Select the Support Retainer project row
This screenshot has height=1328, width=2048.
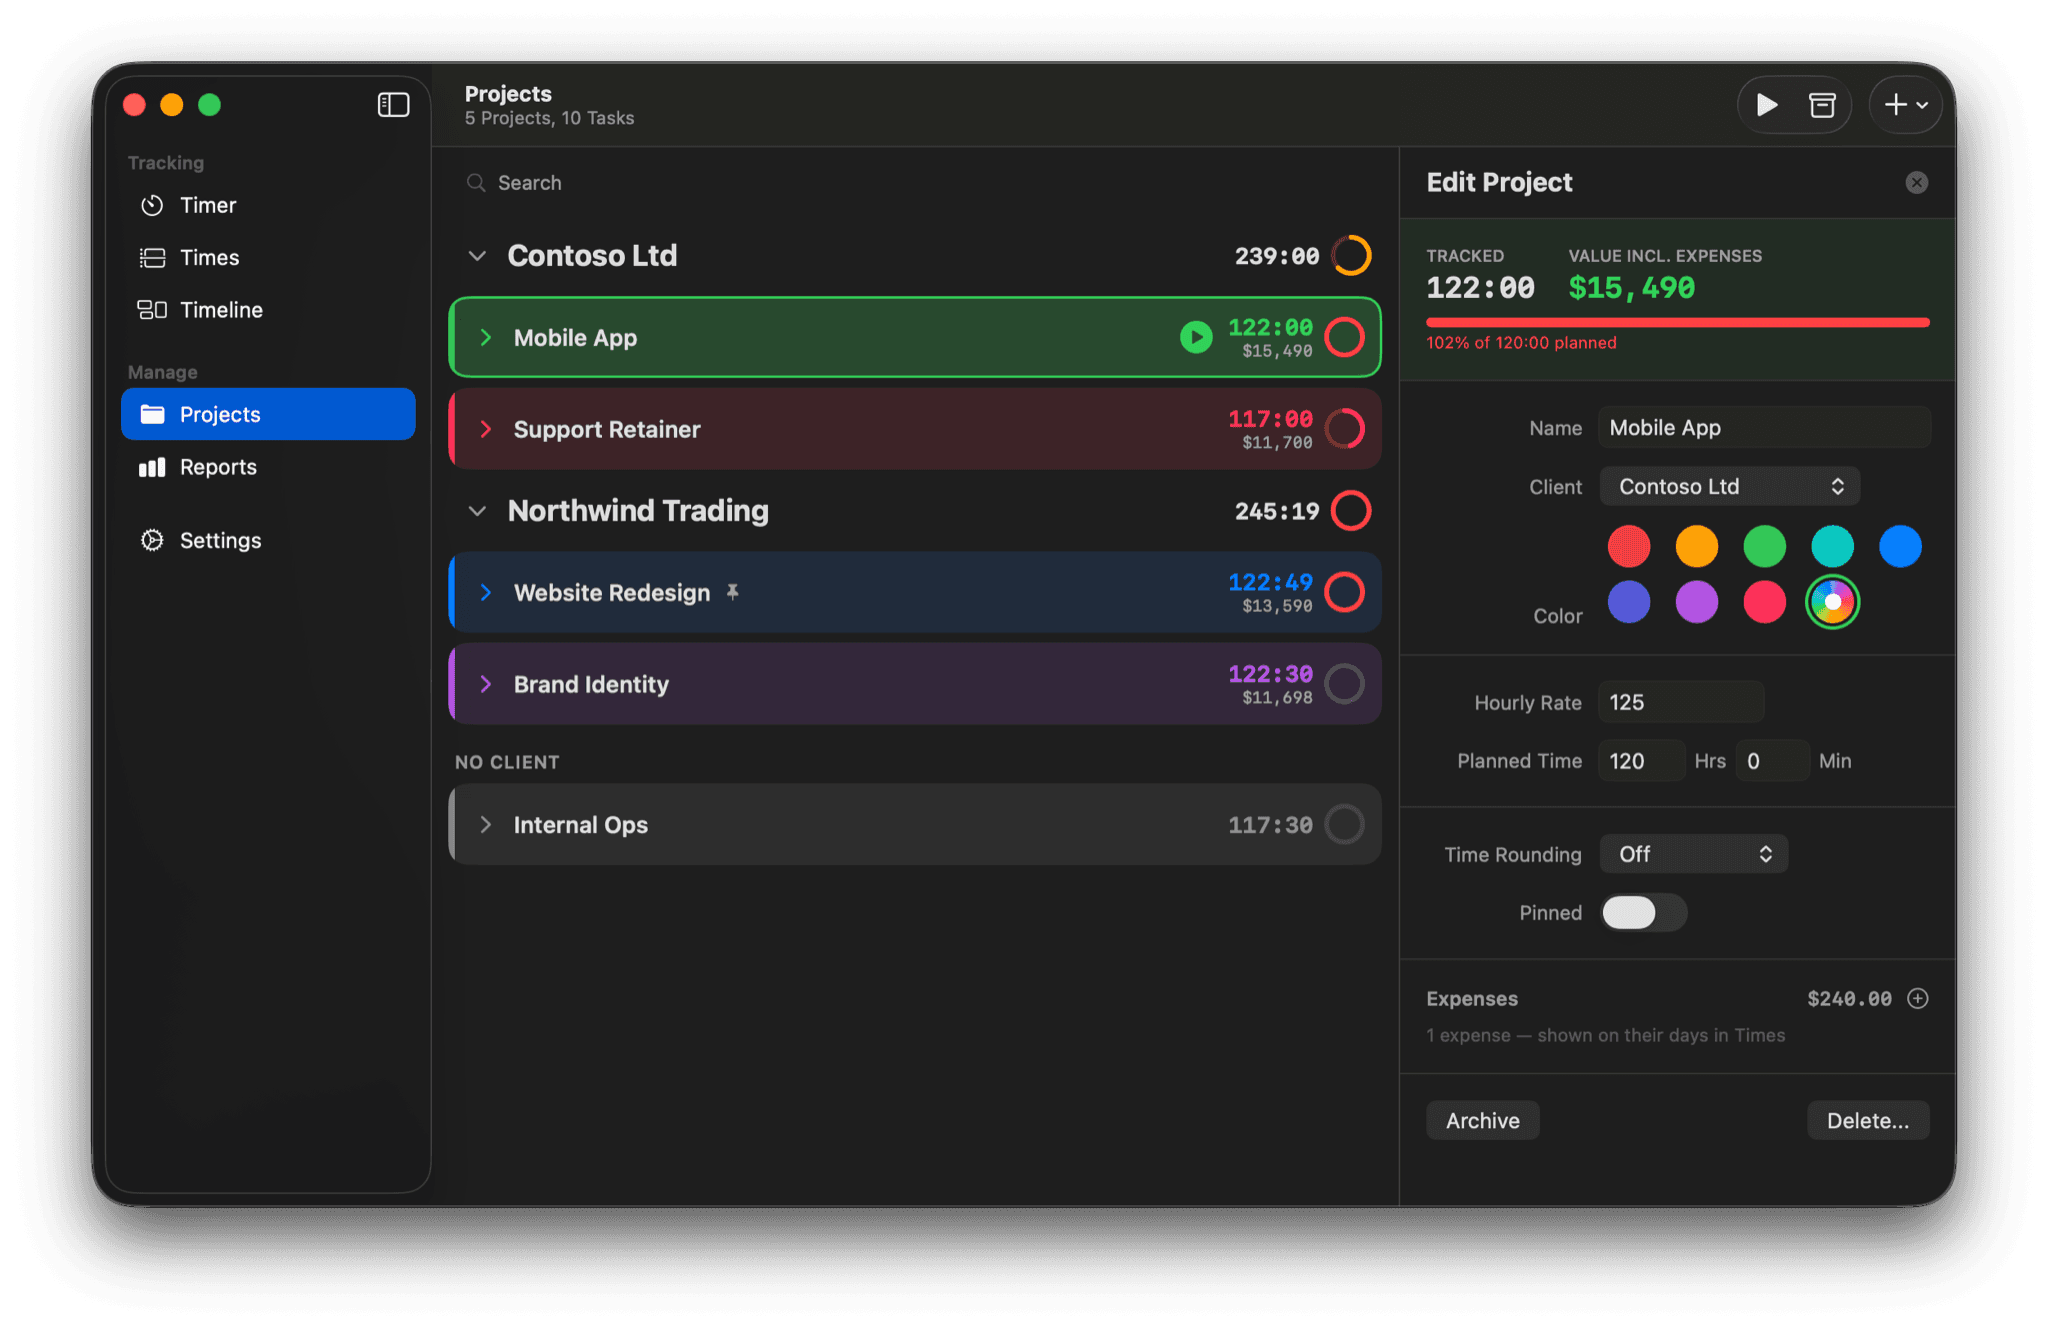click(915, 429)
